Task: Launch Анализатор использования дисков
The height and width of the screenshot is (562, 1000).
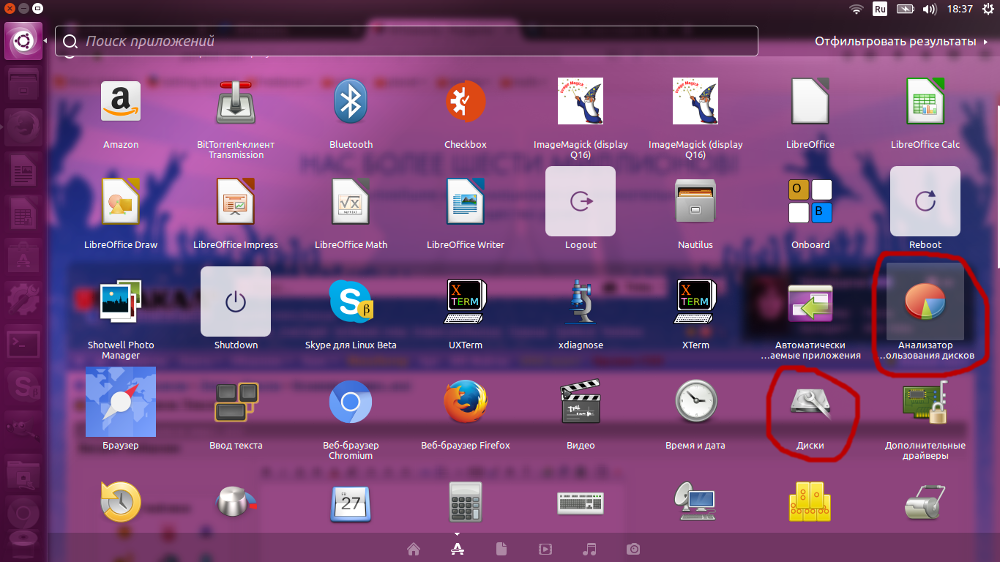Action: point(925,302)
